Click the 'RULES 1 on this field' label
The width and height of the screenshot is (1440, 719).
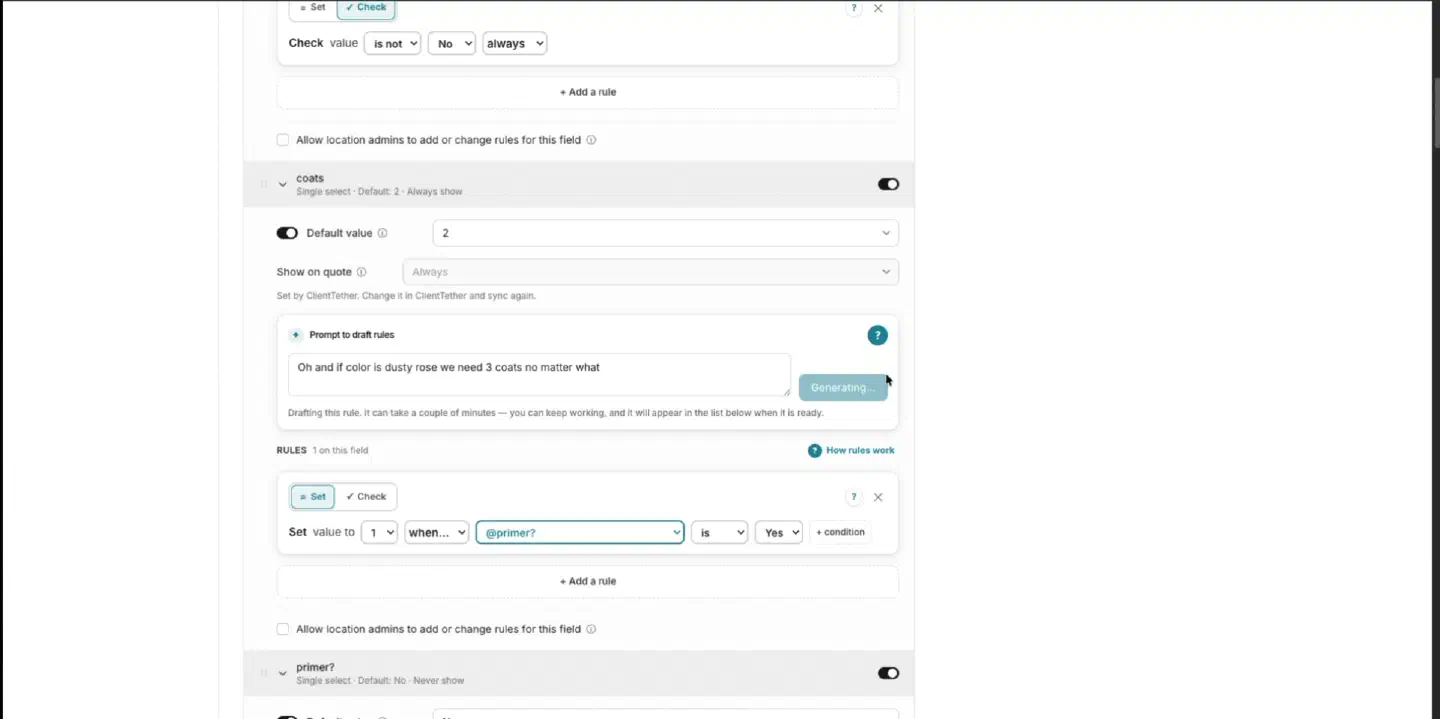pos(323,451)
